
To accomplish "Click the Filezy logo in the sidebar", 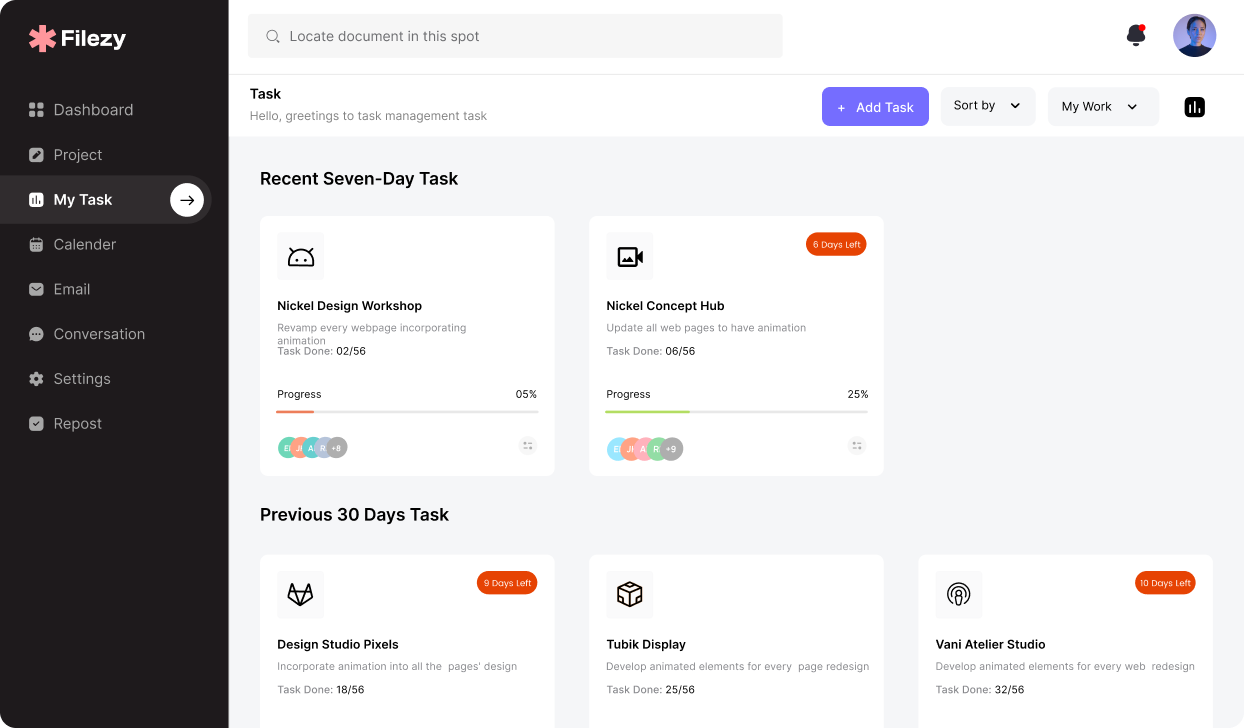I will click(x=78, y=39).
